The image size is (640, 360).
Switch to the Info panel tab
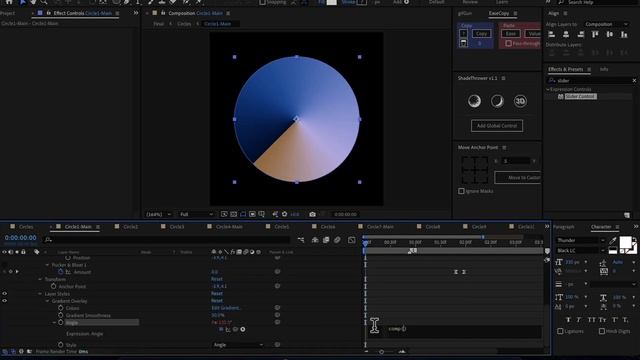[x=604, y=69]
